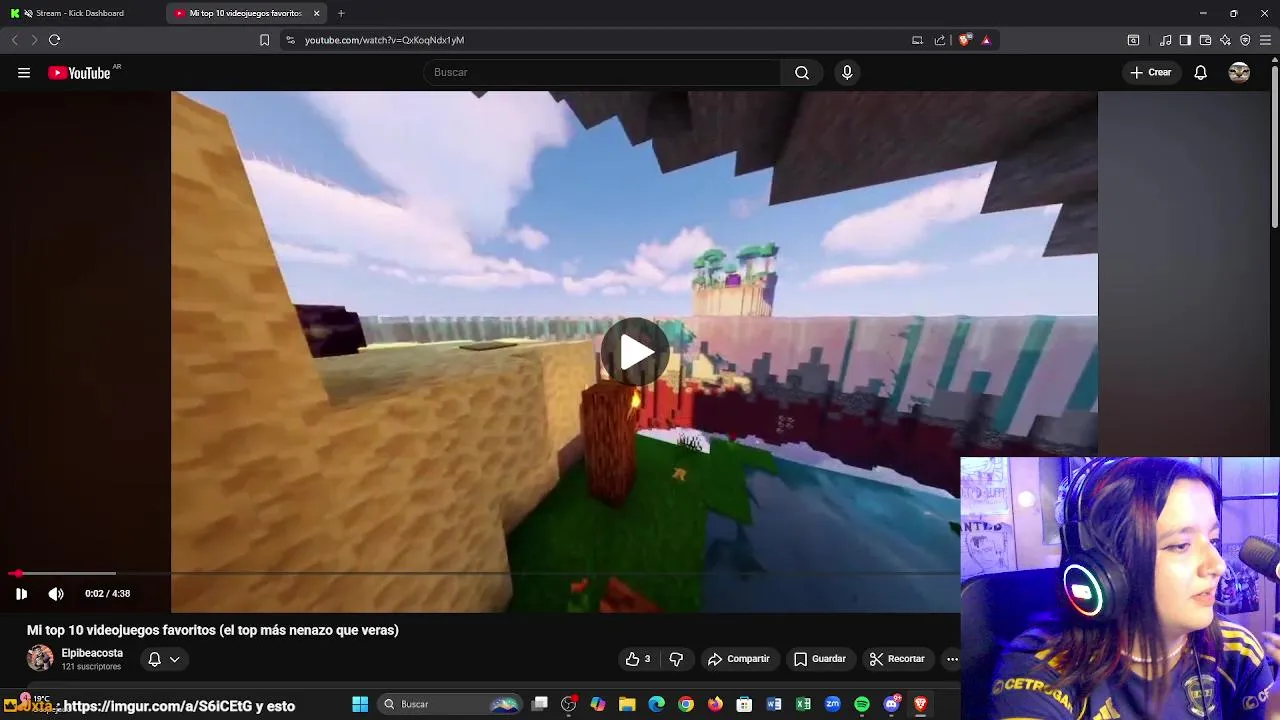Open the browser main menu
The image size is (1280, 720).
(x=1265, y=40)
